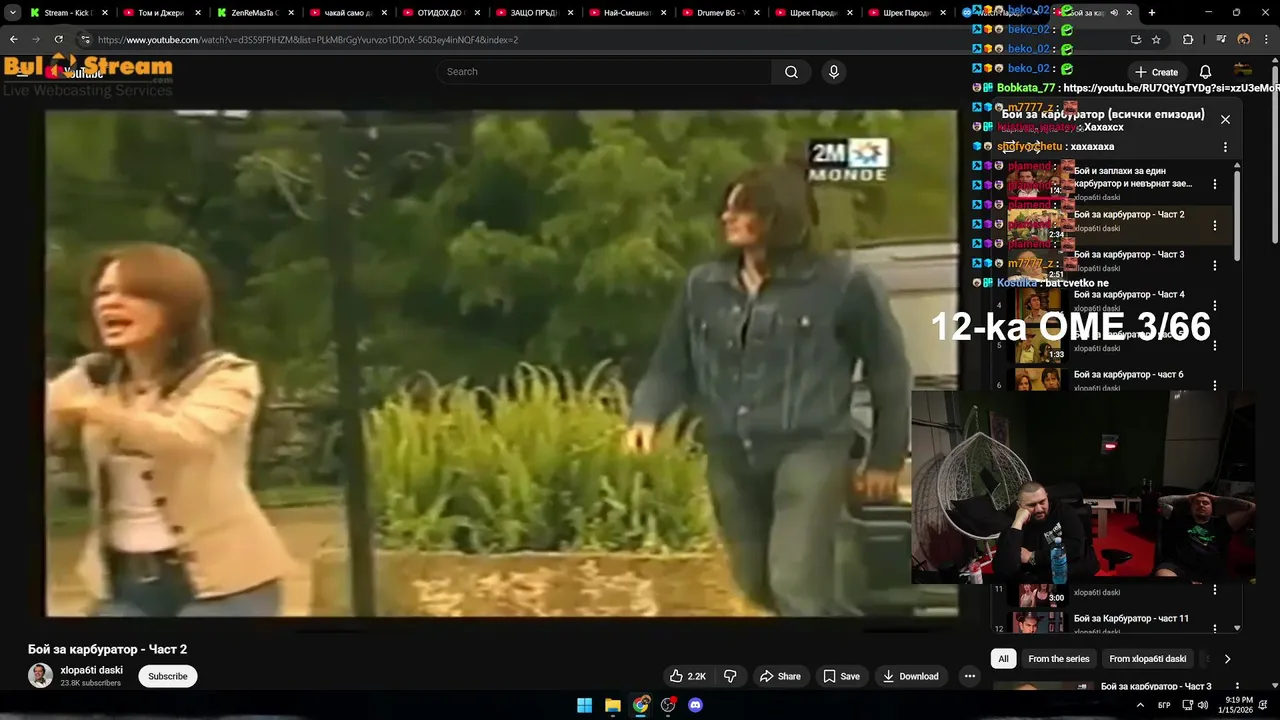
Task: Show hidden system tray icons chevron
Action: point(1140,705)
